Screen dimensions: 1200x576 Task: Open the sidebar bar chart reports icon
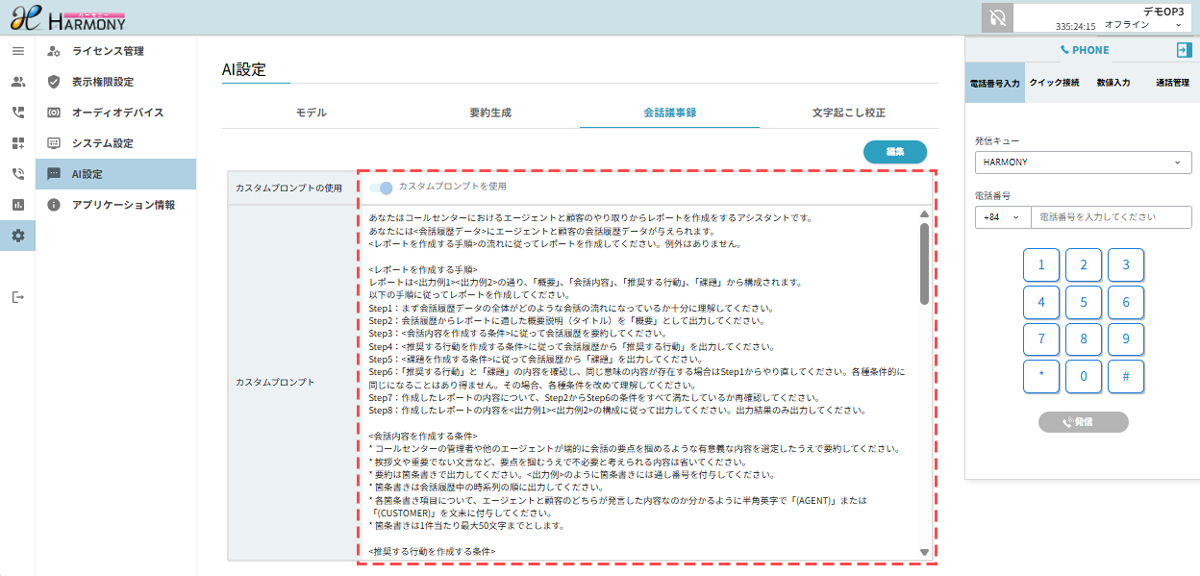[18, 205]
